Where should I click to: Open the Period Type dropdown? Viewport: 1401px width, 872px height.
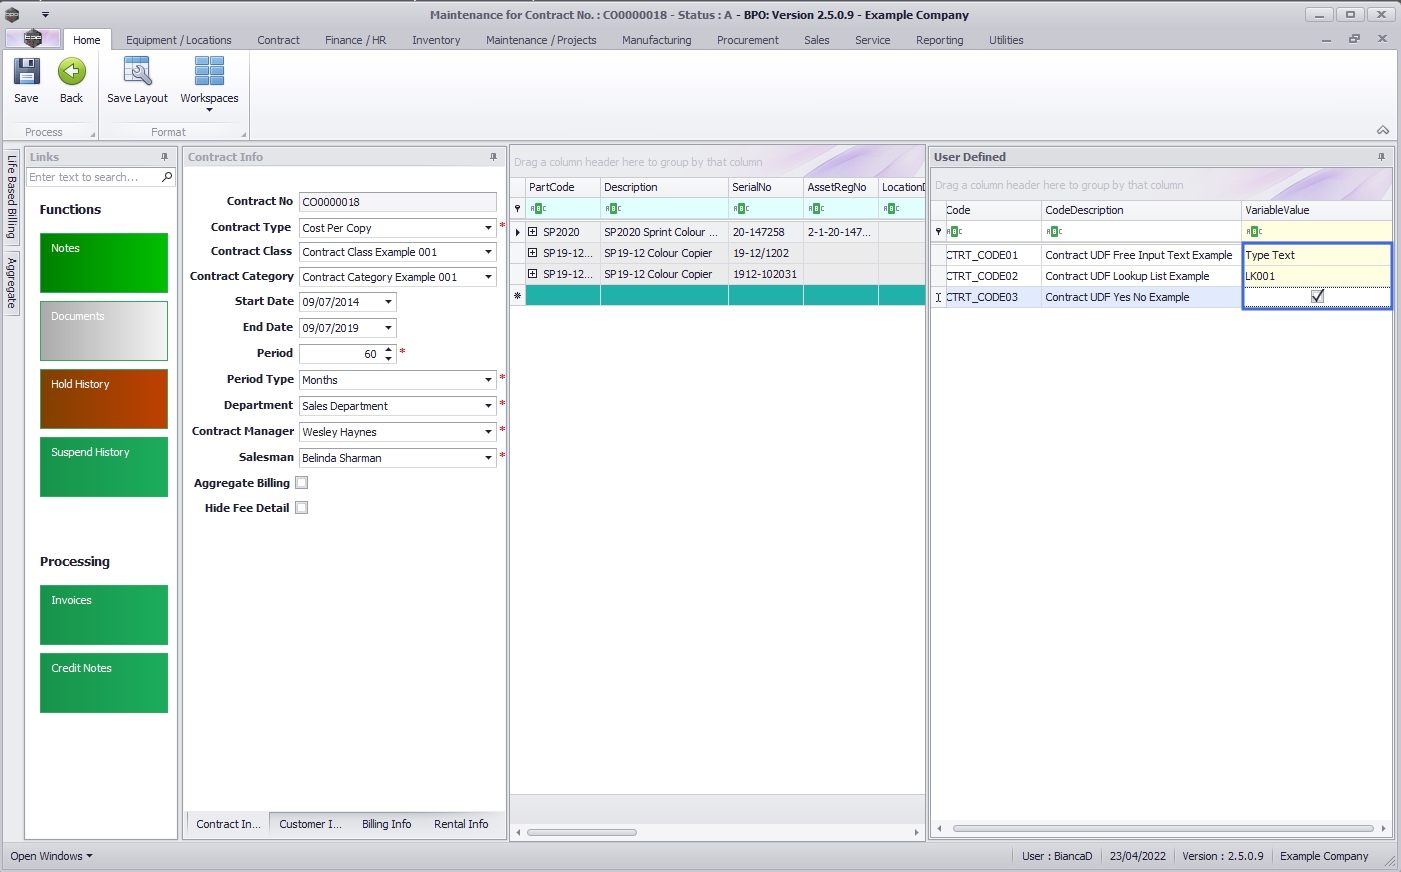488,380
